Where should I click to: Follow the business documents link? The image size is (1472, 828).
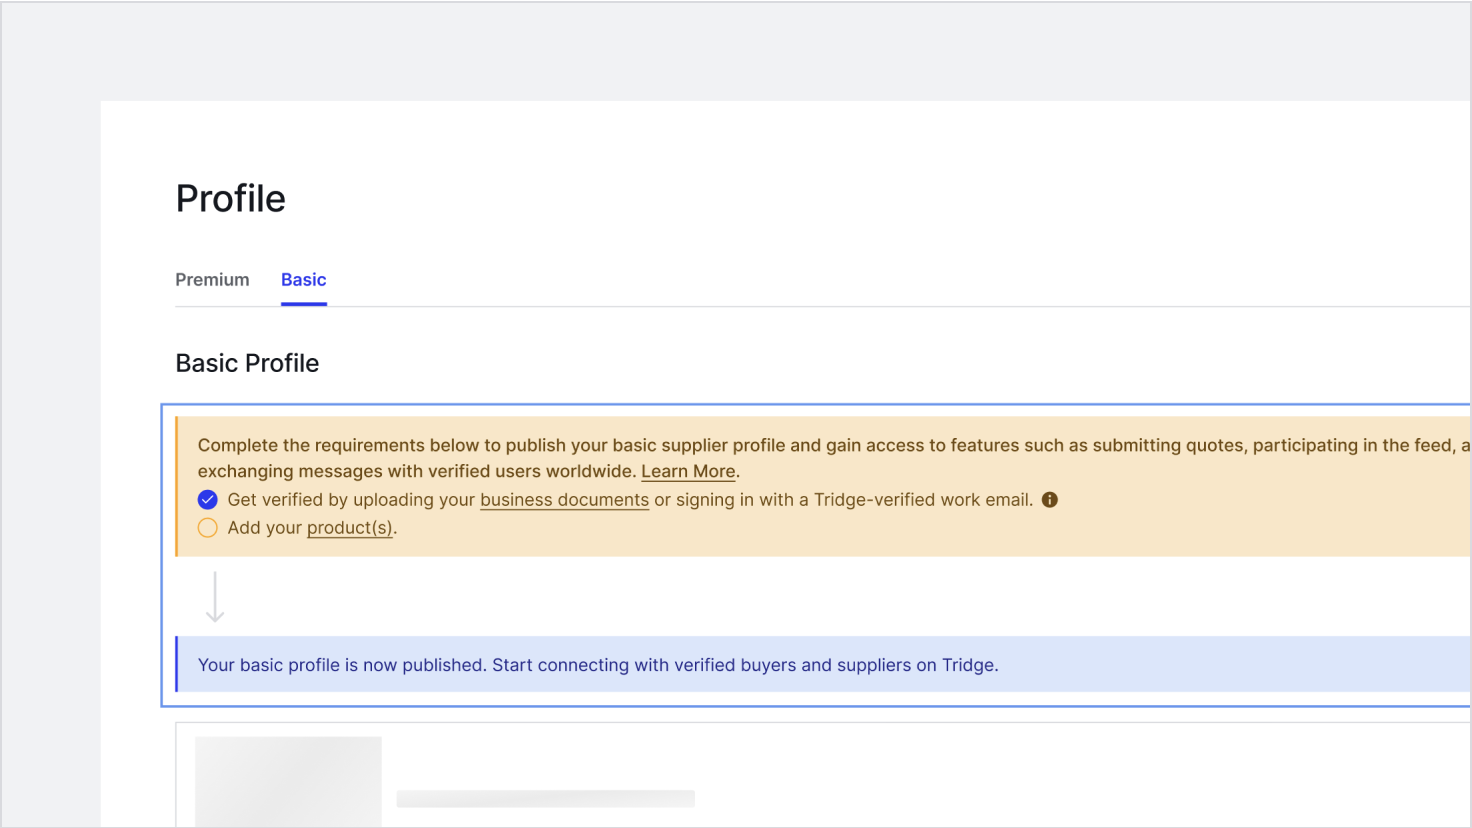click(564, 500)
